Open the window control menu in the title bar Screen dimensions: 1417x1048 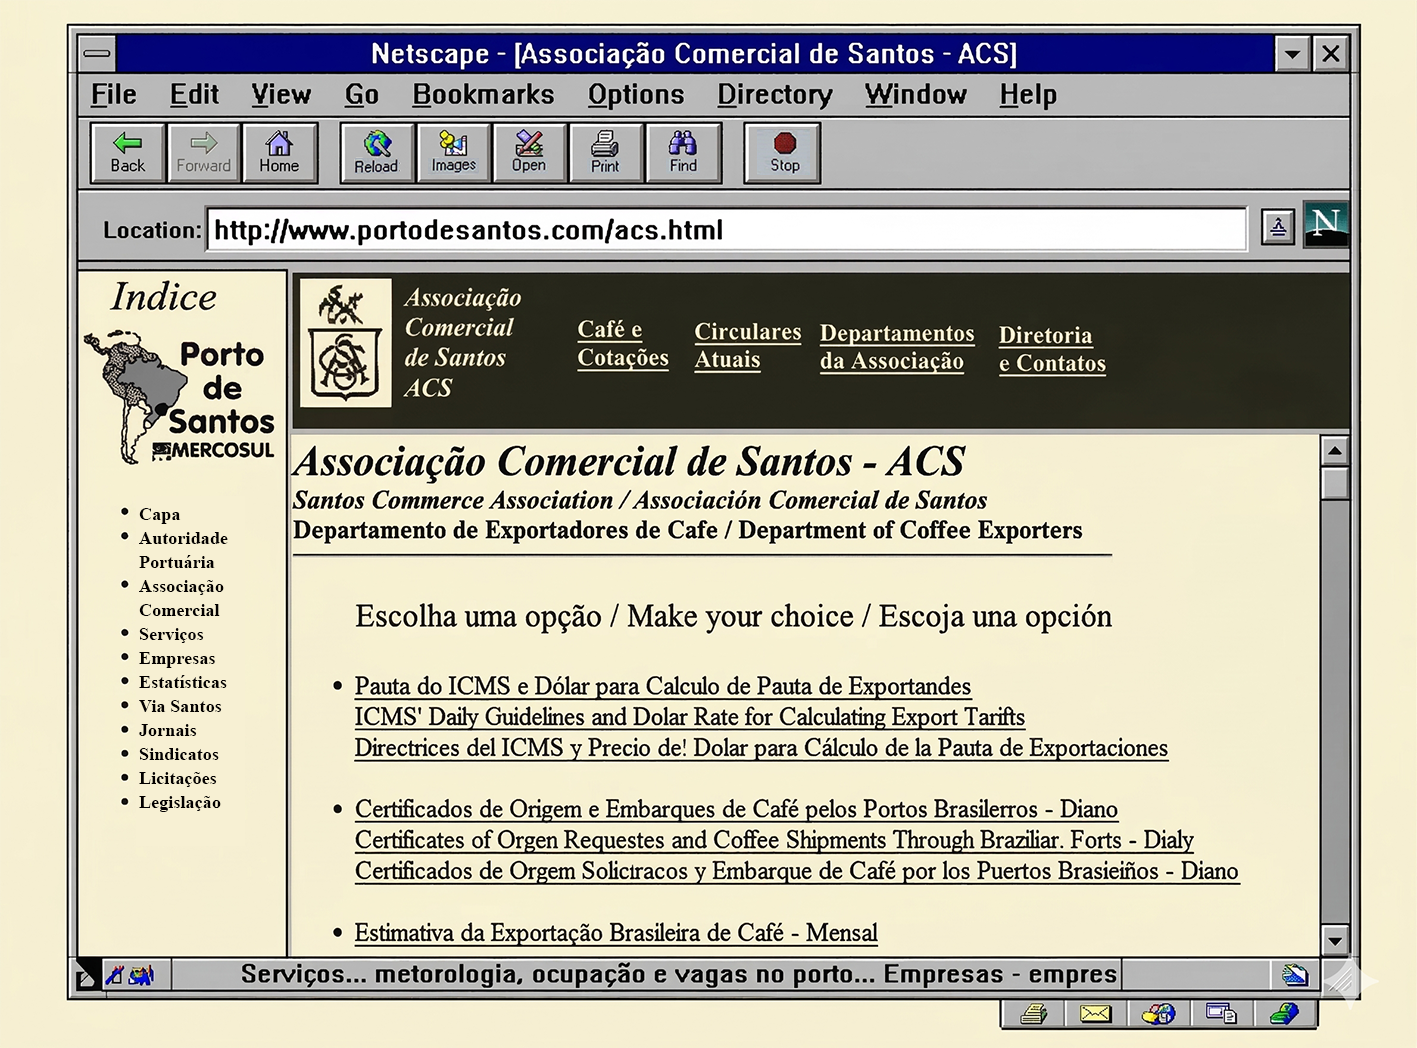(97, 53)
